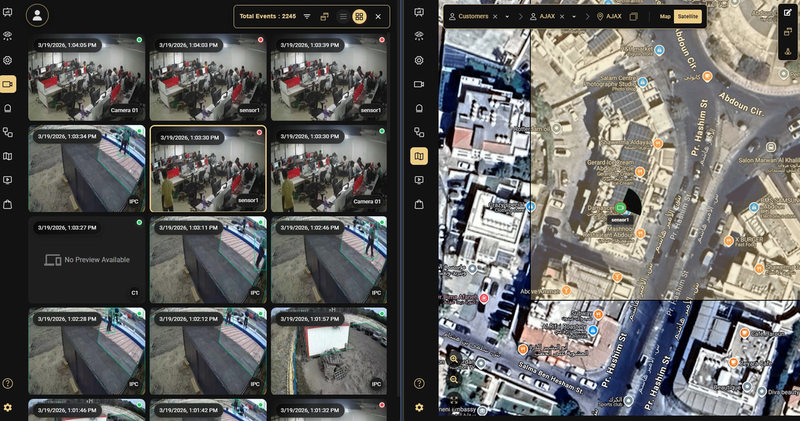Open yellow settings gear in events panel sidebar

8,407
